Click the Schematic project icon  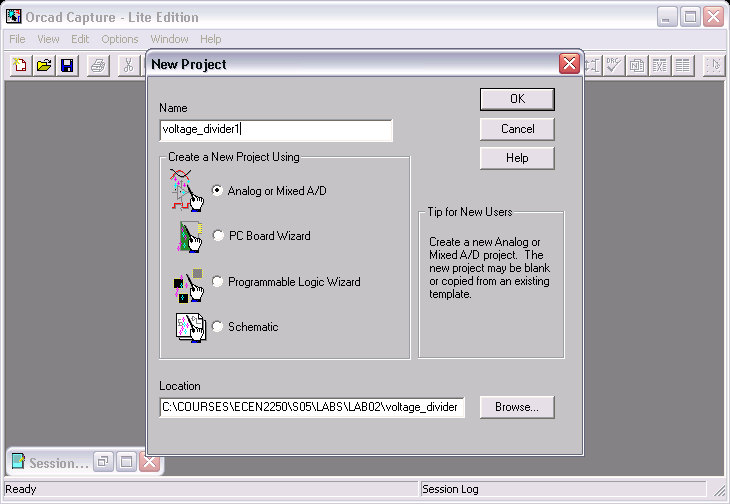[x=190, y=328]
